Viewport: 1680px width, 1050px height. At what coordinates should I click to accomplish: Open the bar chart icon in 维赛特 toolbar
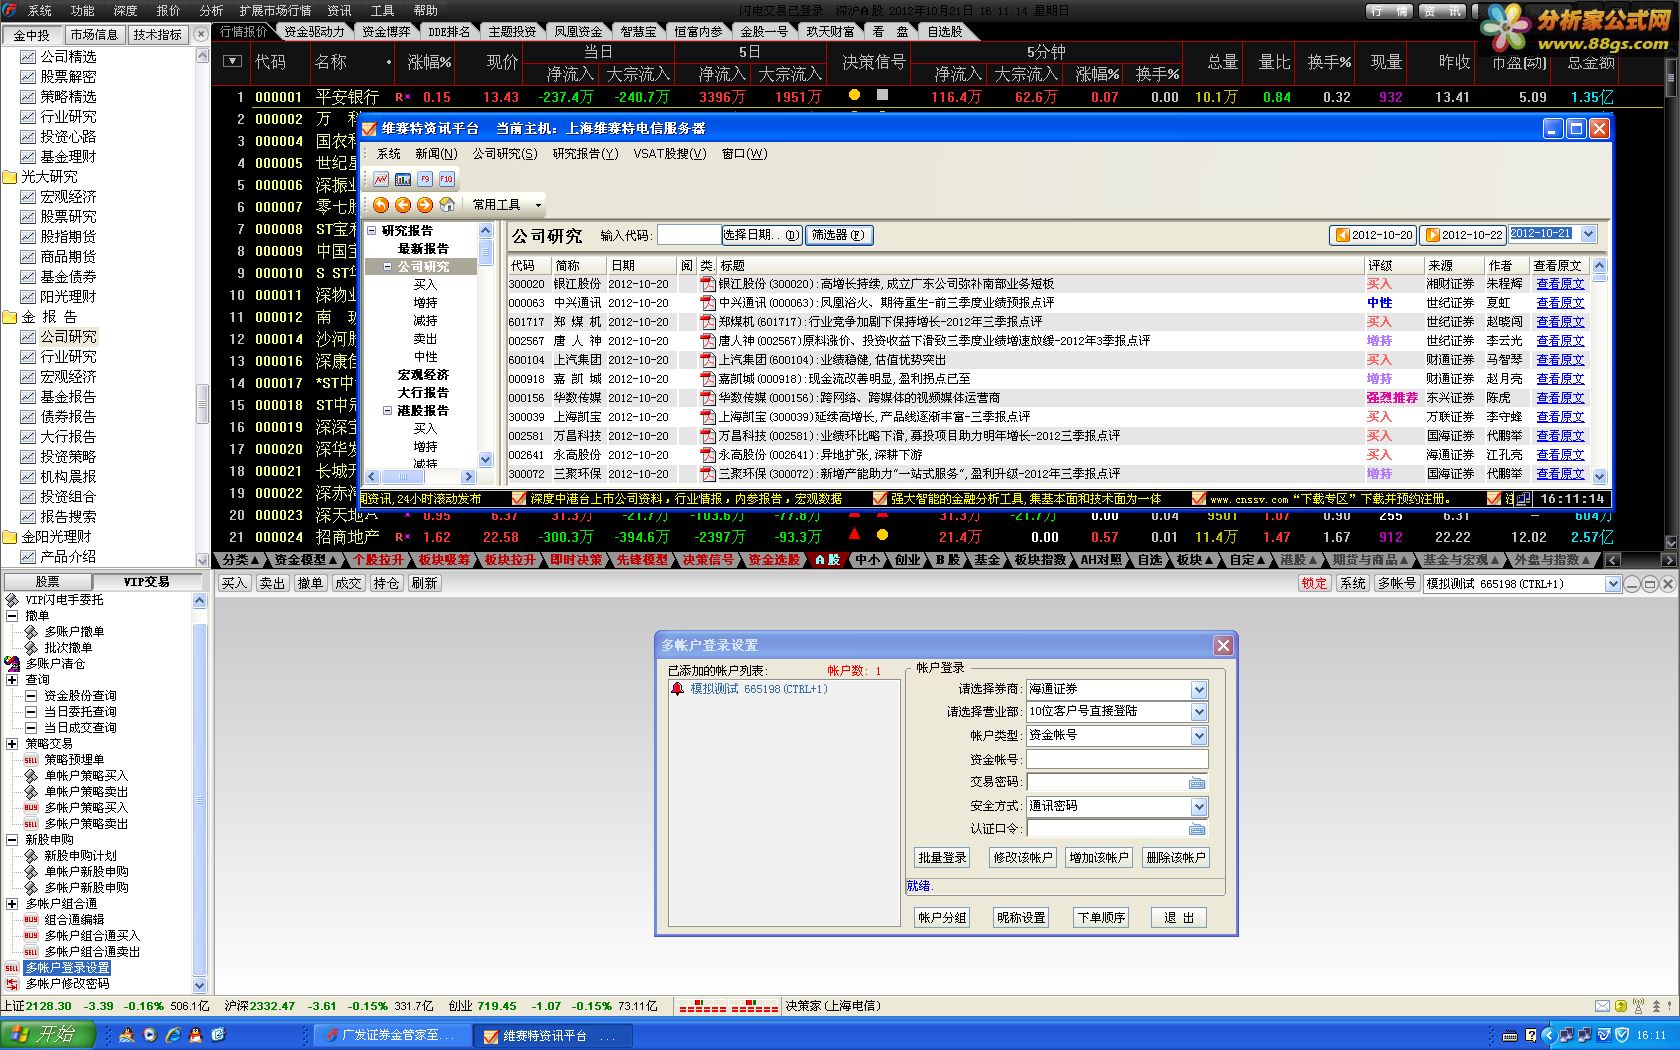click(403, 179)
